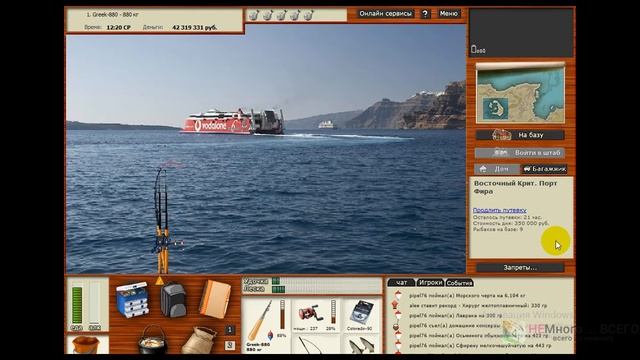Click the time value 12:20 СР

[118, 27]
